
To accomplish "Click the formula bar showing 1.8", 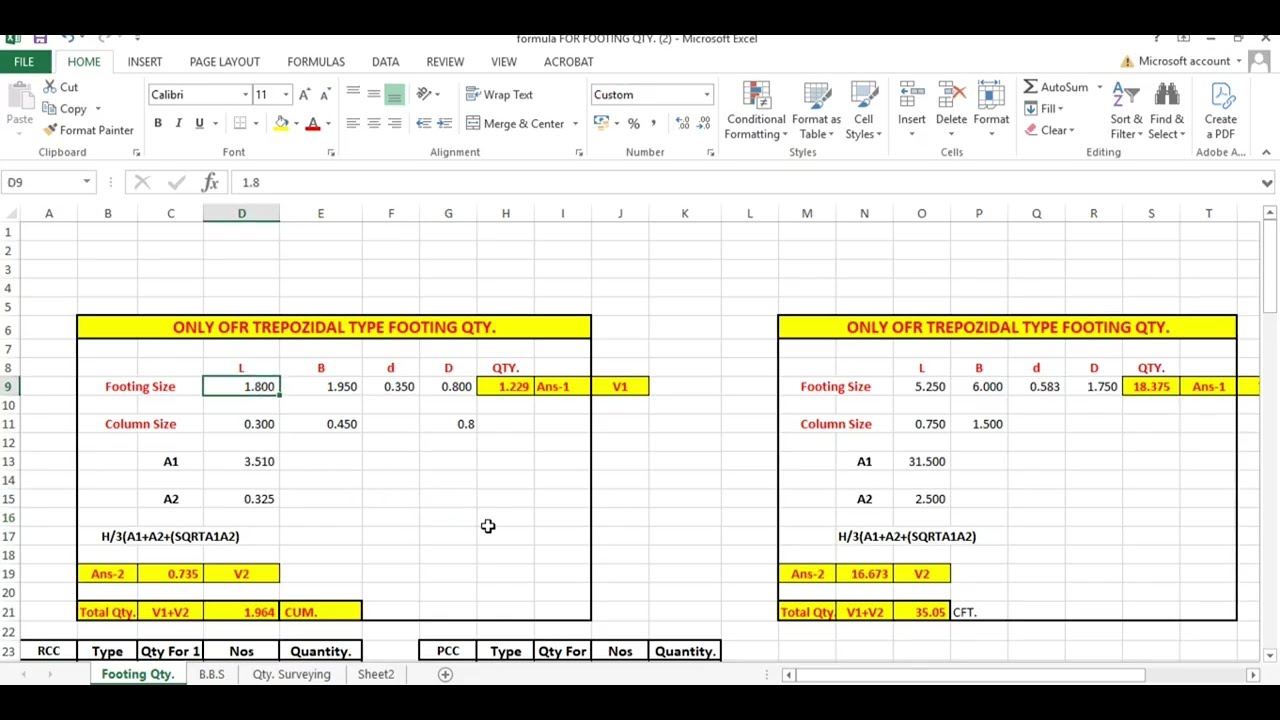I will [745, 182].
